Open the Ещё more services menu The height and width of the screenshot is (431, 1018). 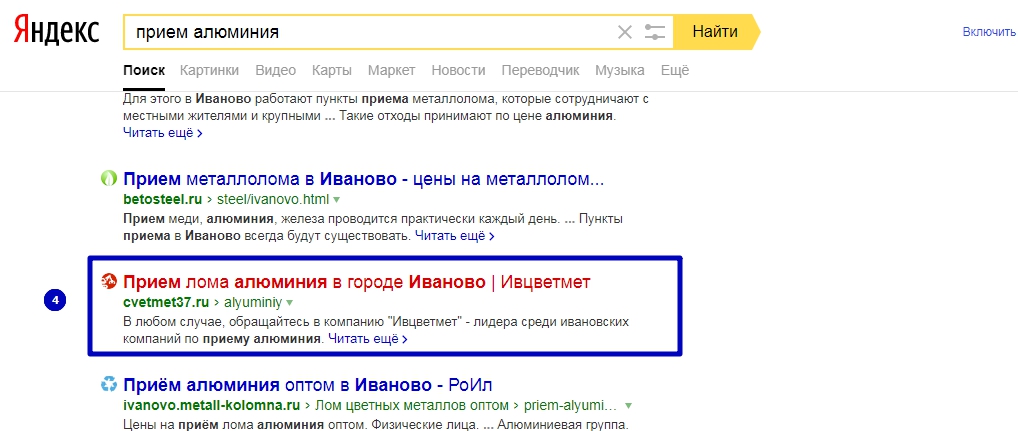[675, 70]
